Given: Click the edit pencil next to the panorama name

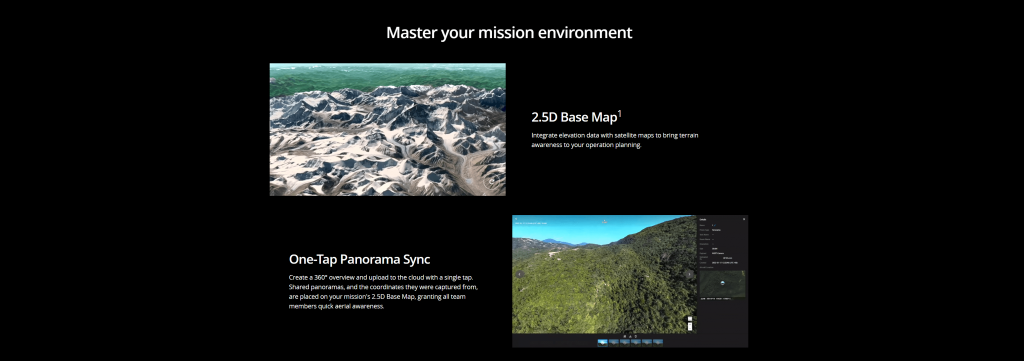Looking at the screenshot, I should click(x=715, y=225).
